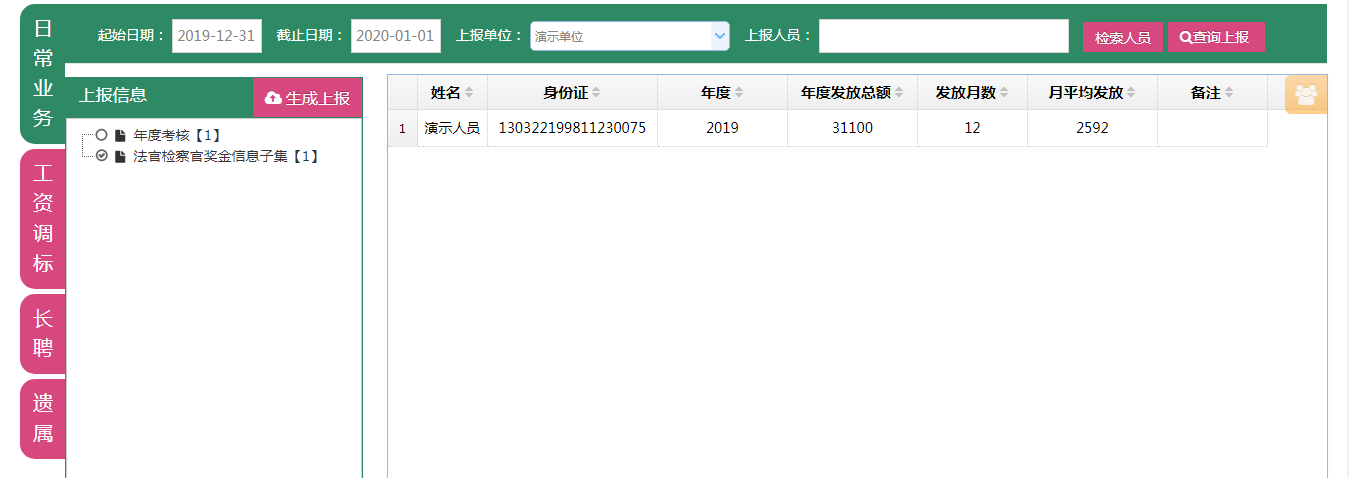Image resolution: width=1349 pixels, height=478 pixels.
Task: Sort by the 年度 column arrows
Action: pyautogui.click(x=739, y=93)
